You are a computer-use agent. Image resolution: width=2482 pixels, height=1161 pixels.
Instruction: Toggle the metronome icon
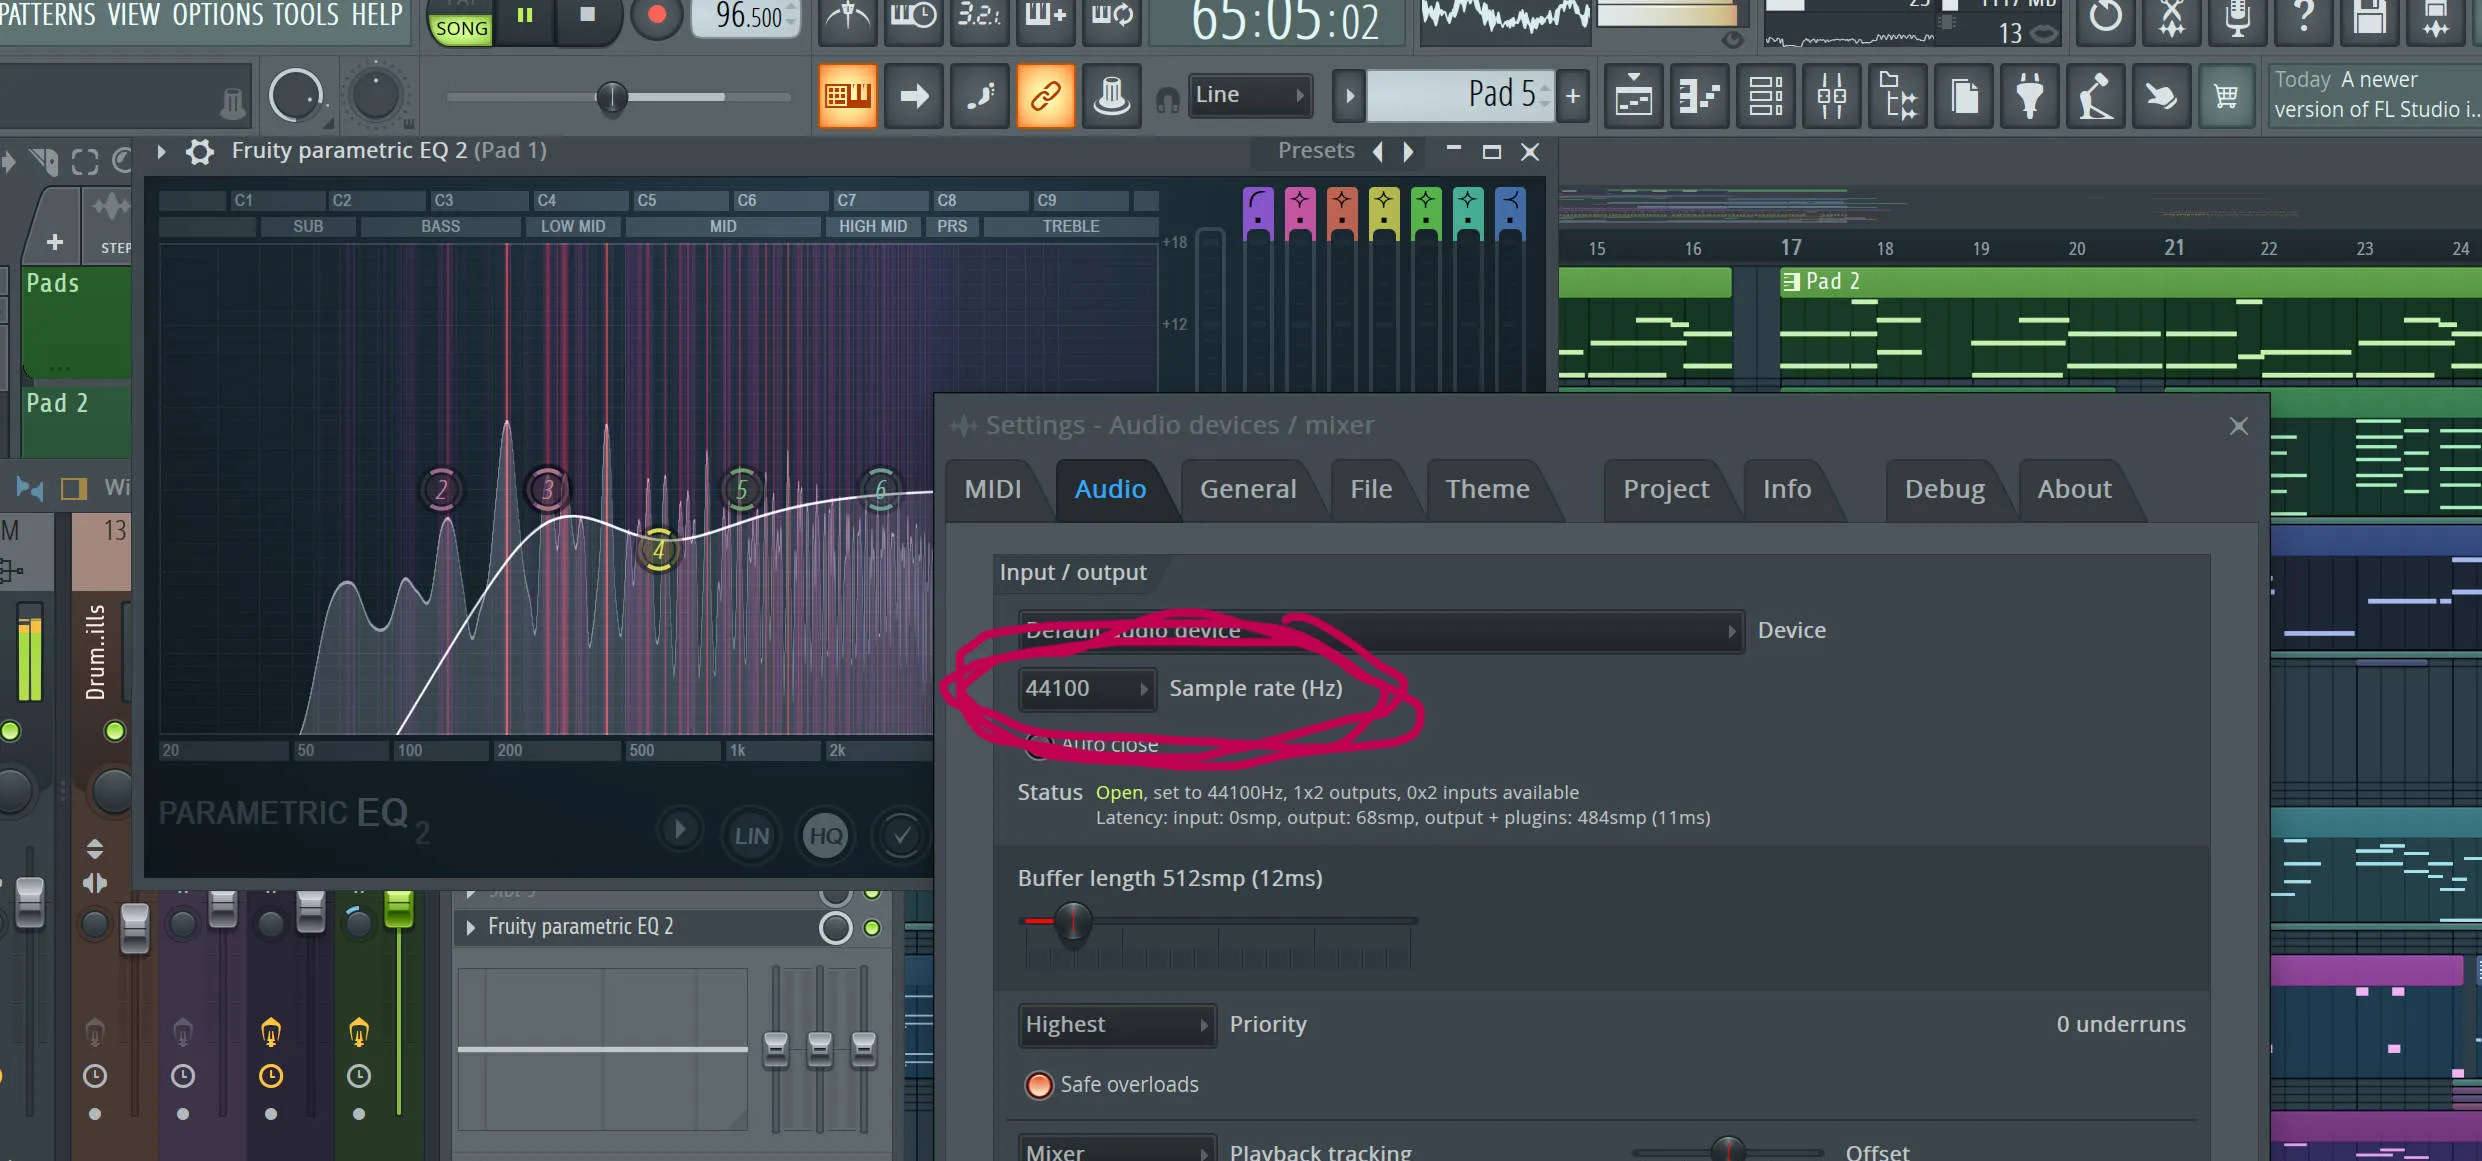847,19
